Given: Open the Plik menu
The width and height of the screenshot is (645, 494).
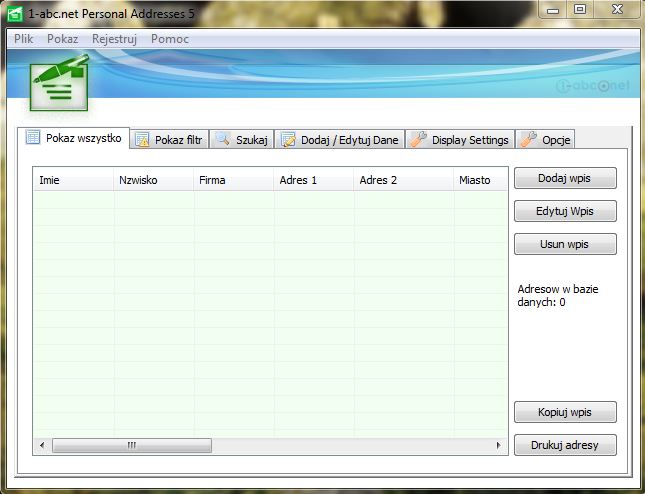Looking at the screenshot, I should [23, 39].
